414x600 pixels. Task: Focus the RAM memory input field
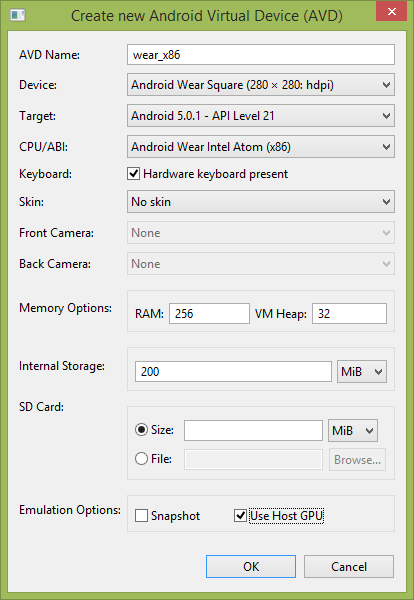[x=209, y=314]
